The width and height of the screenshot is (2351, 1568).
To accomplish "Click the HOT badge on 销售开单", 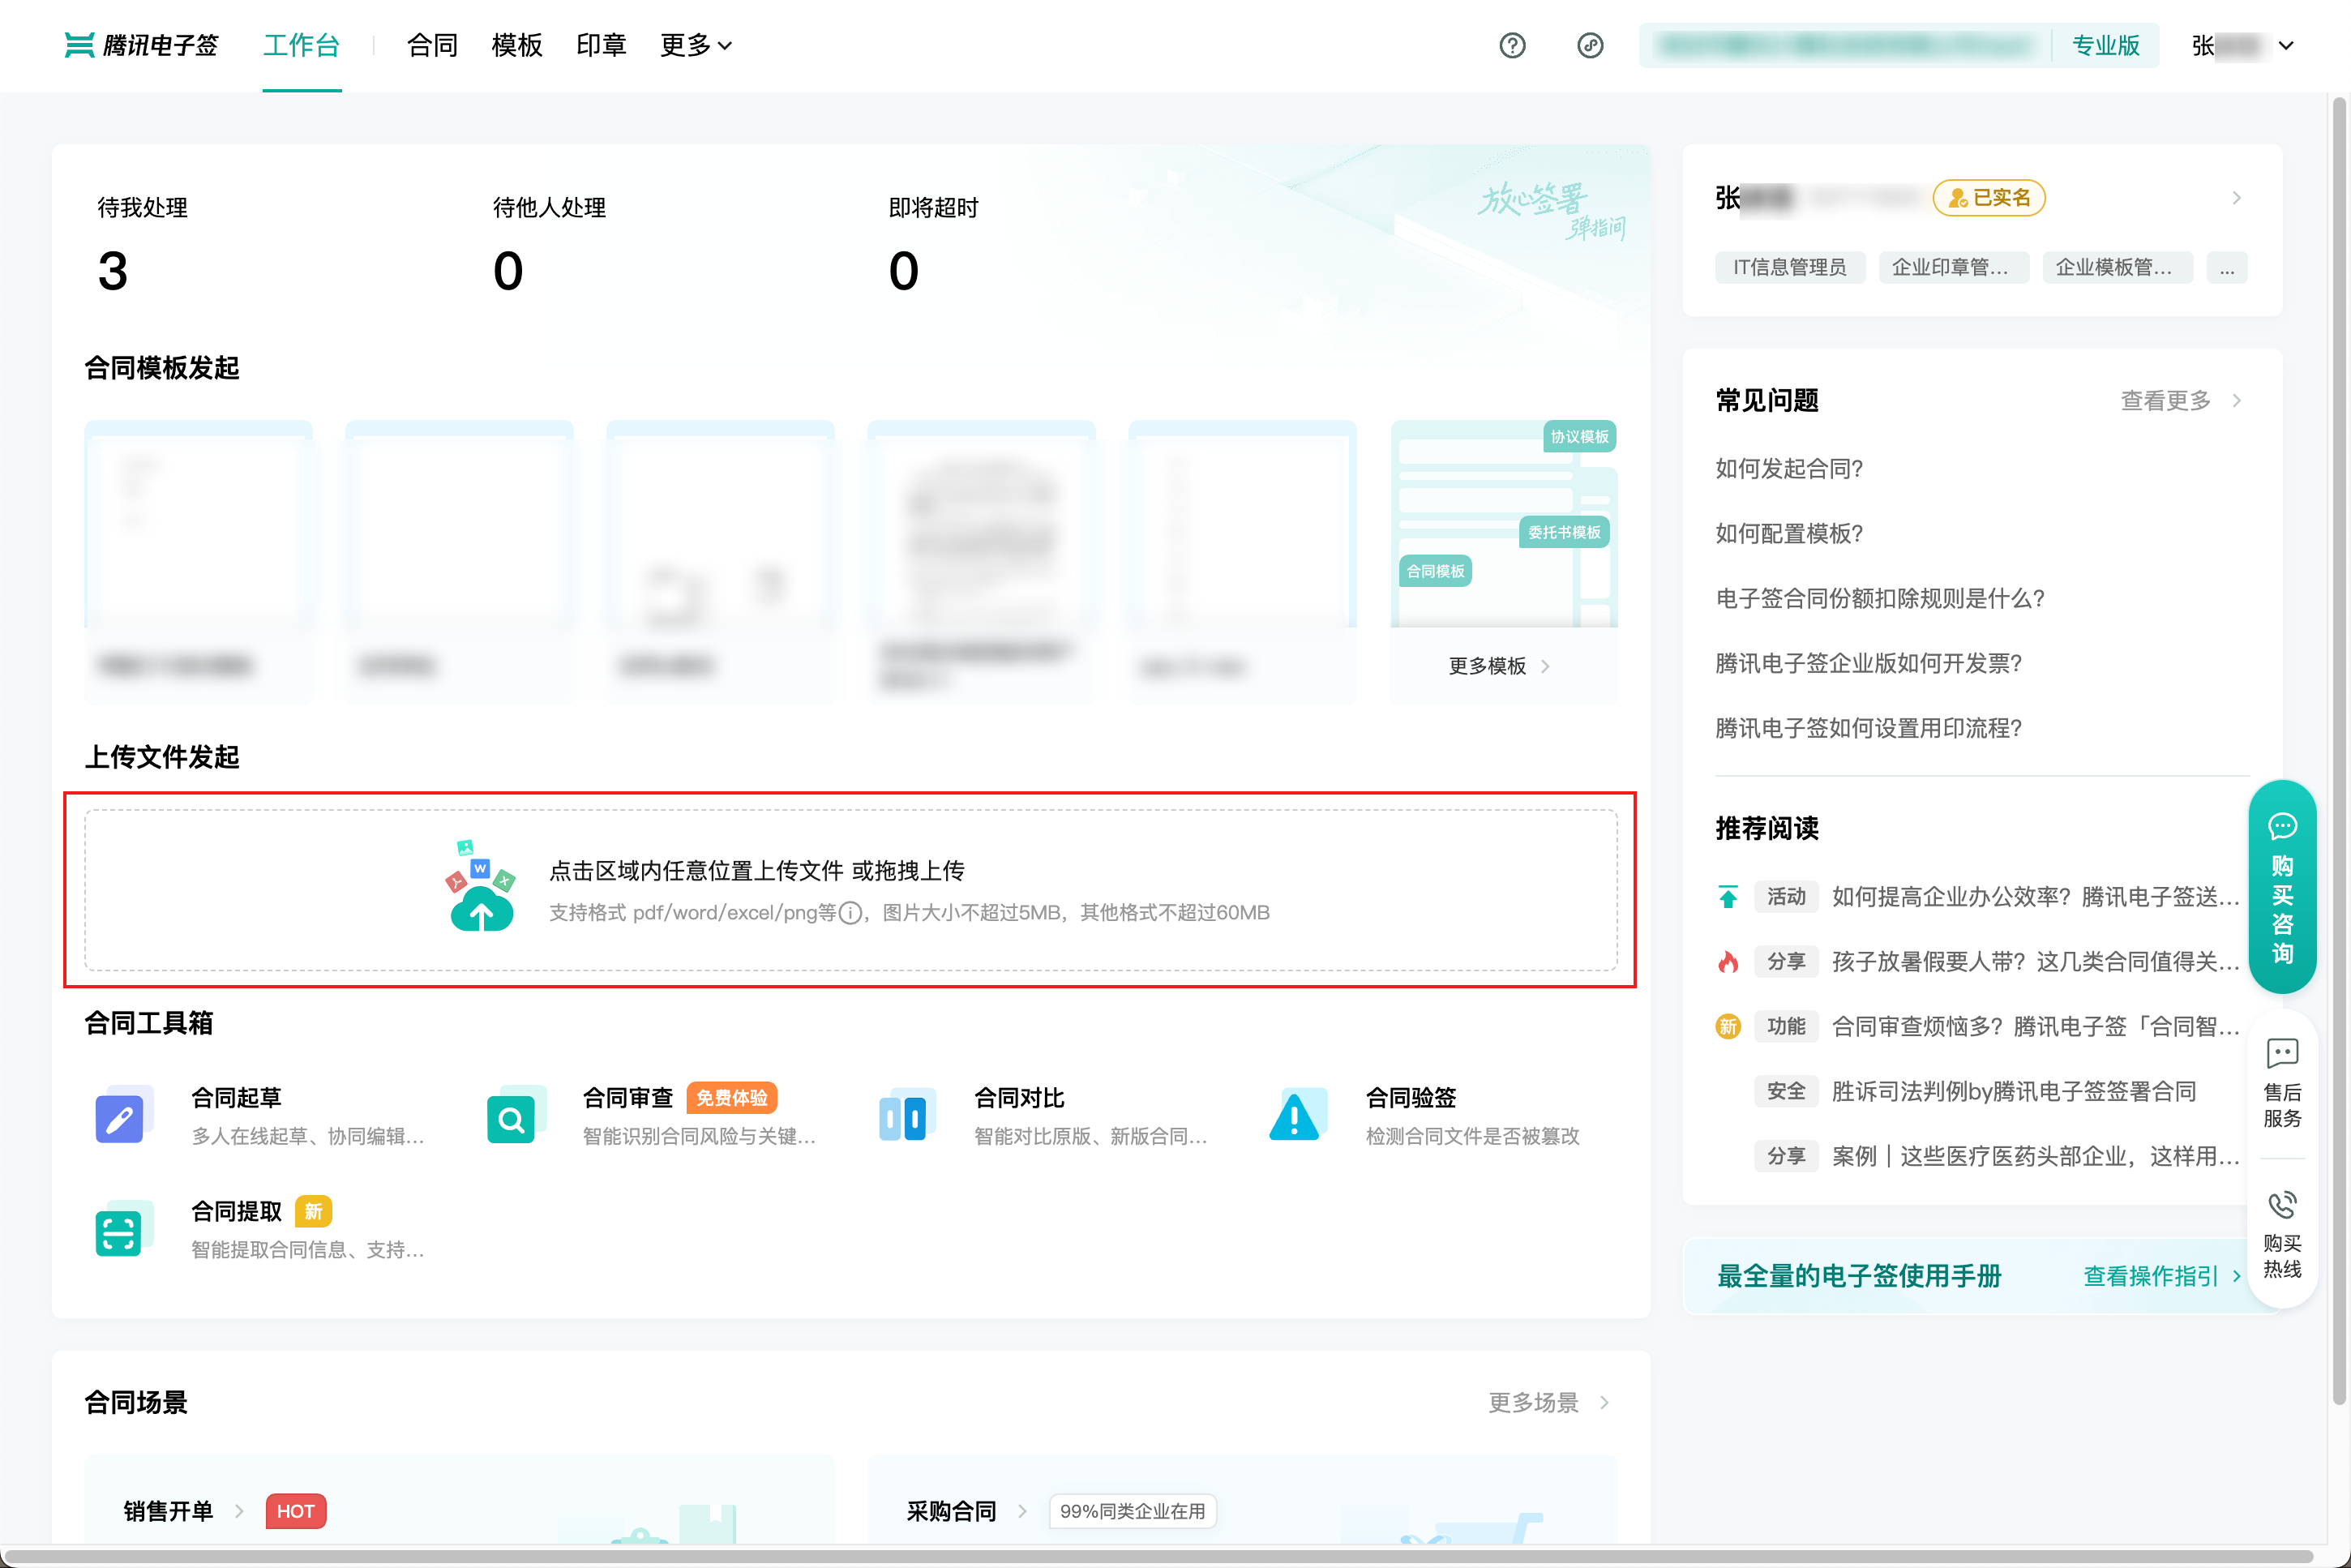I will (295, 1511).
